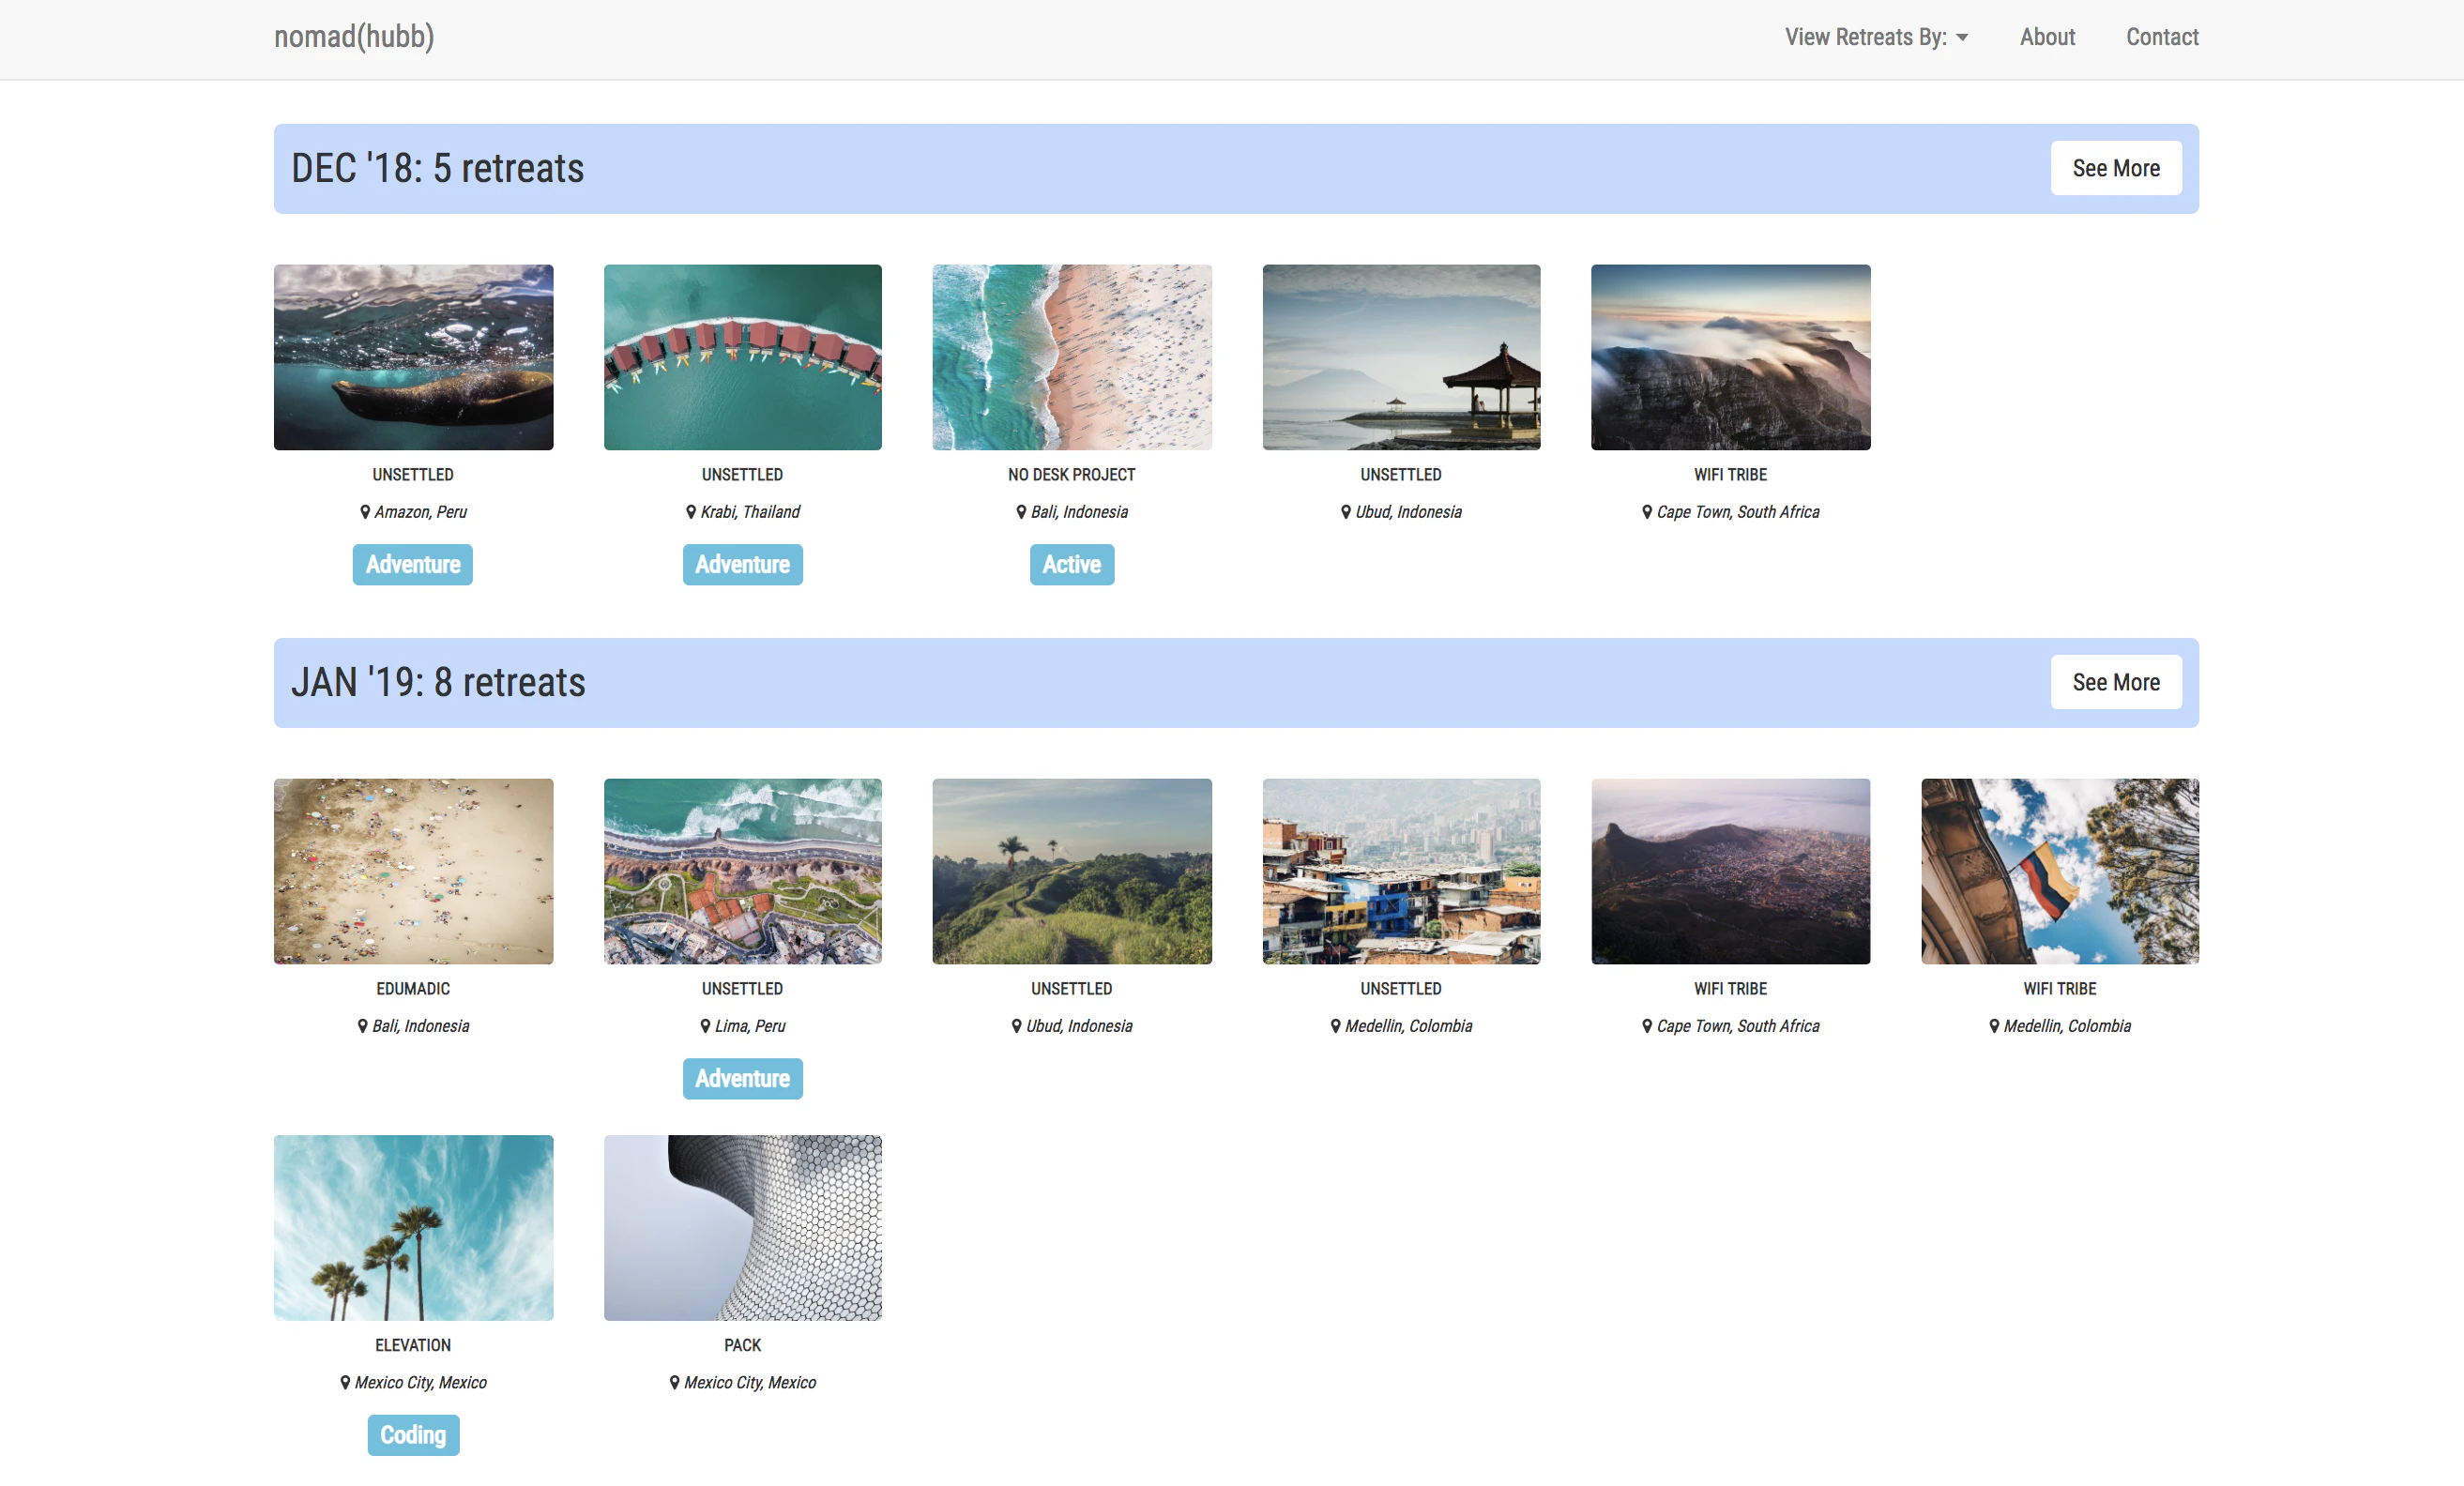Click the Adventure tag under Lima, Peru
The image size is (2464, 1486).
pyautogui.click(x=742, y=1079)
